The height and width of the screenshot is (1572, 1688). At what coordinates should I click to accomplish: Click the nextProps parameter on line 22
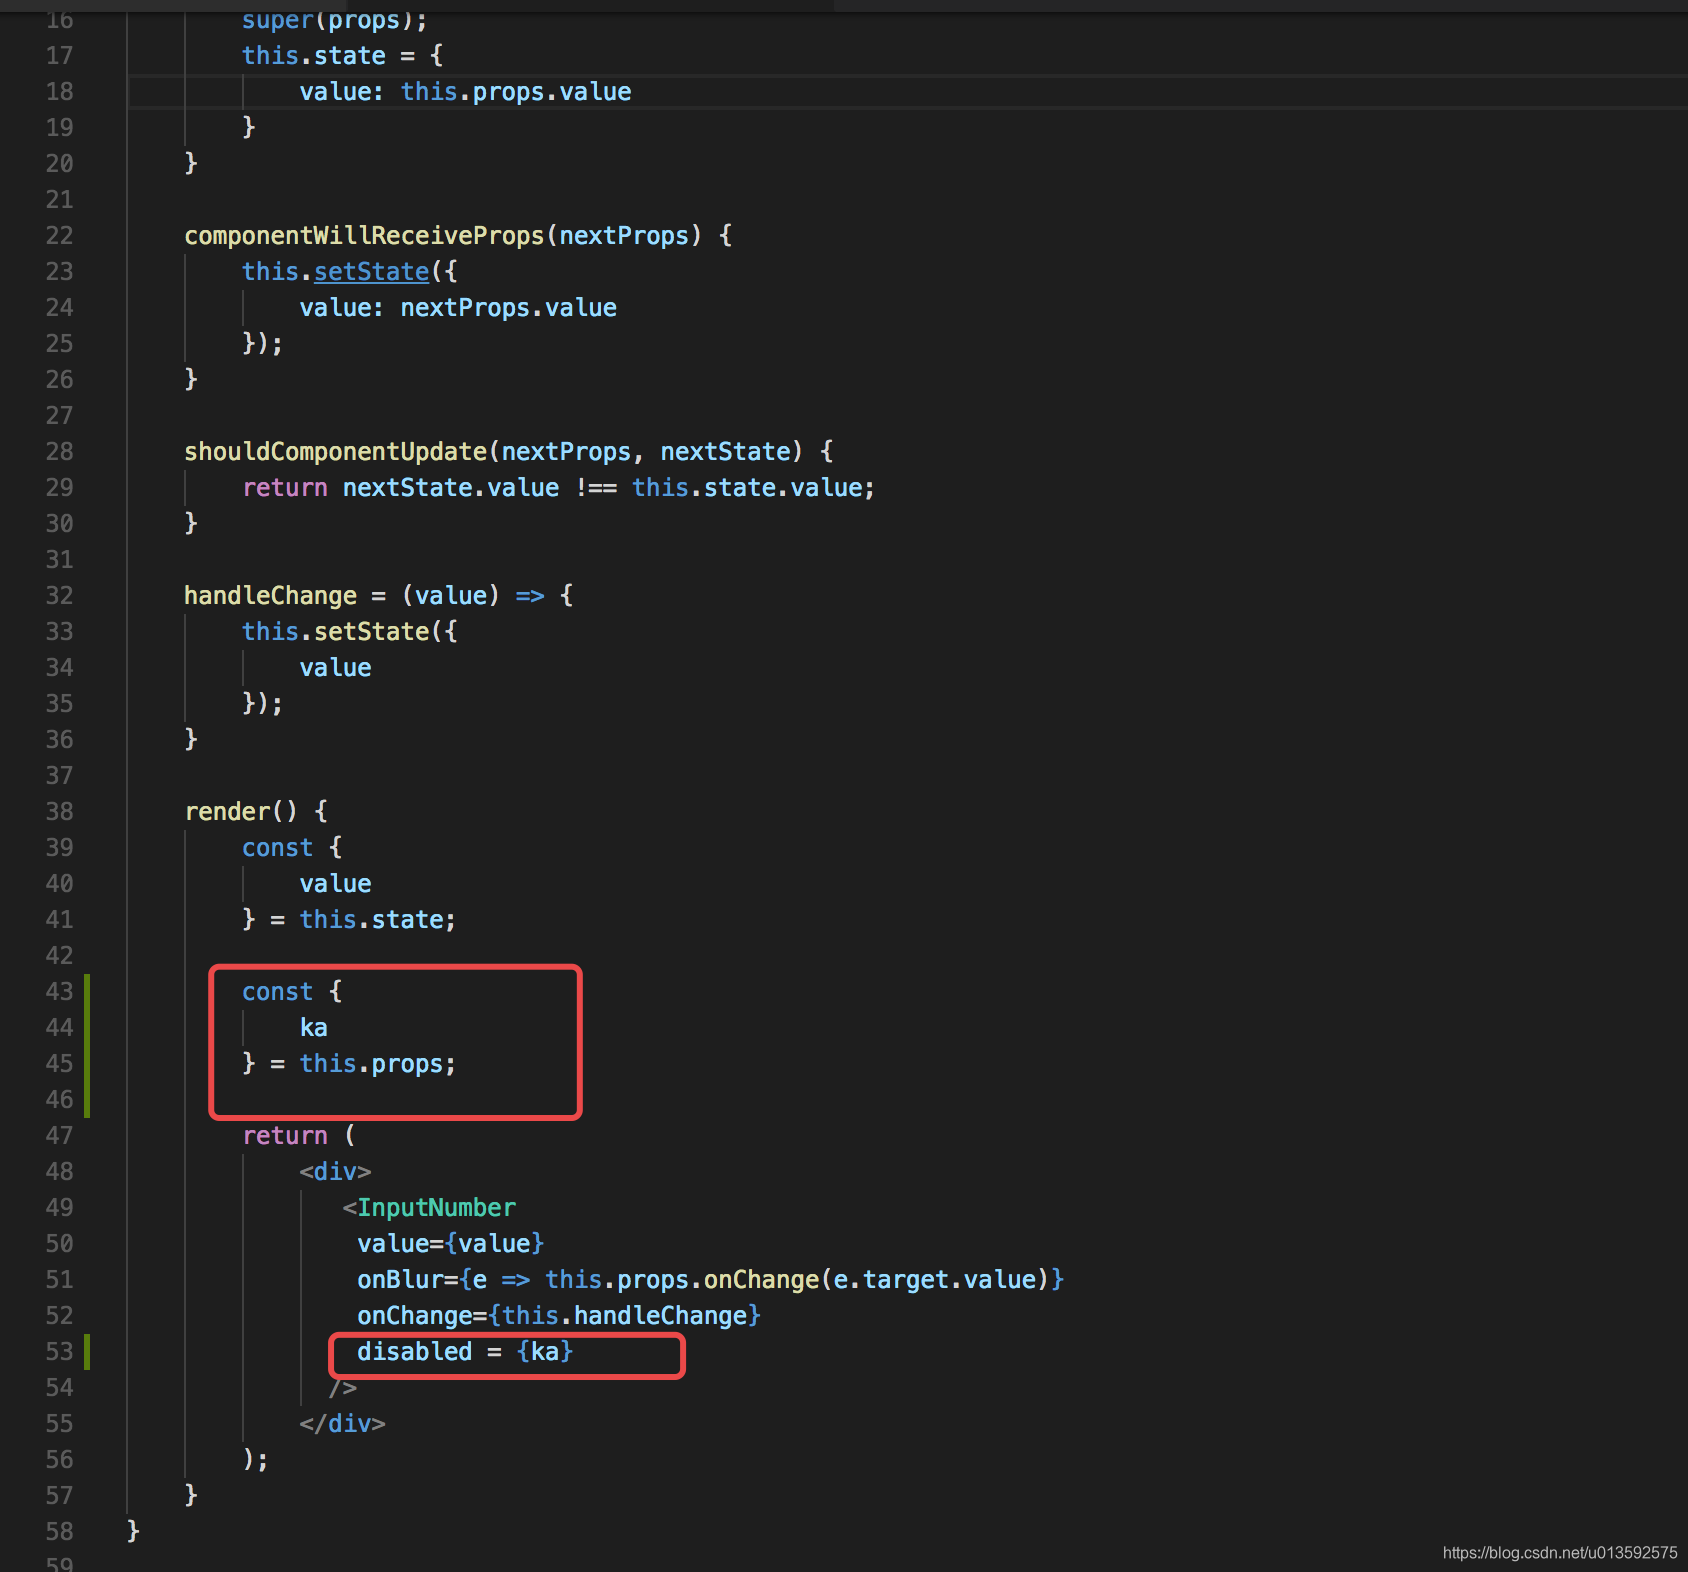pyautogui.click(x=624, y=236)
